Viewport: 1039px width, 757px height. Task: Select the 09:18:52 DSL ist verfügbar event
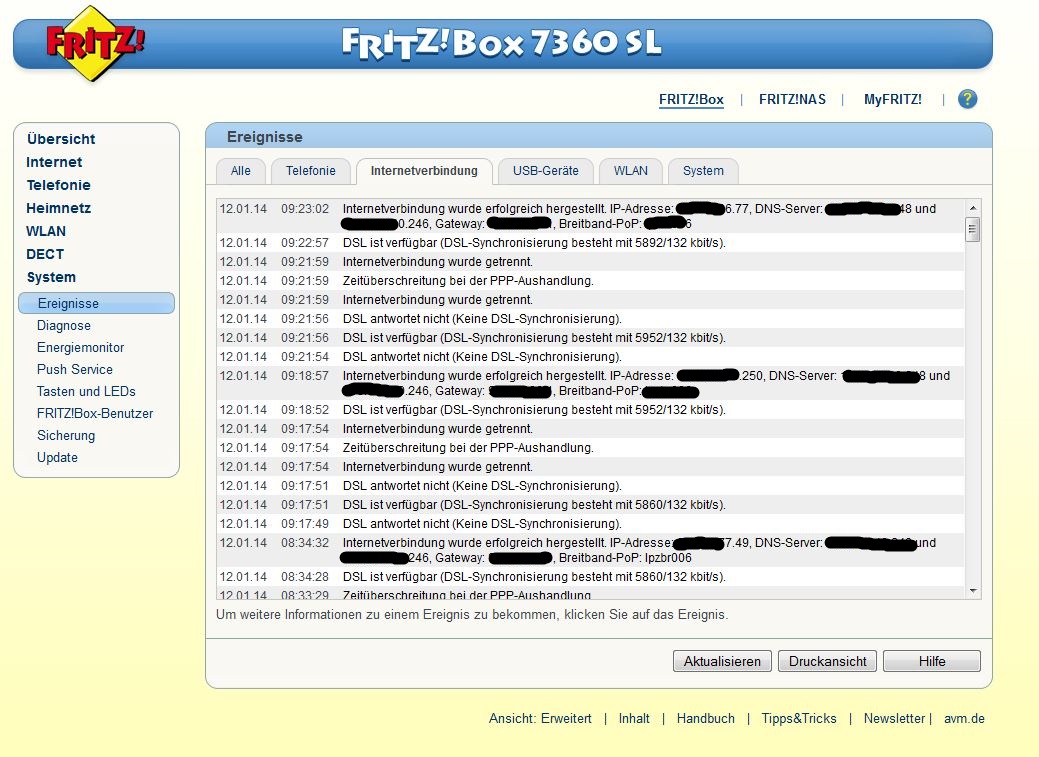pos(591,410)
